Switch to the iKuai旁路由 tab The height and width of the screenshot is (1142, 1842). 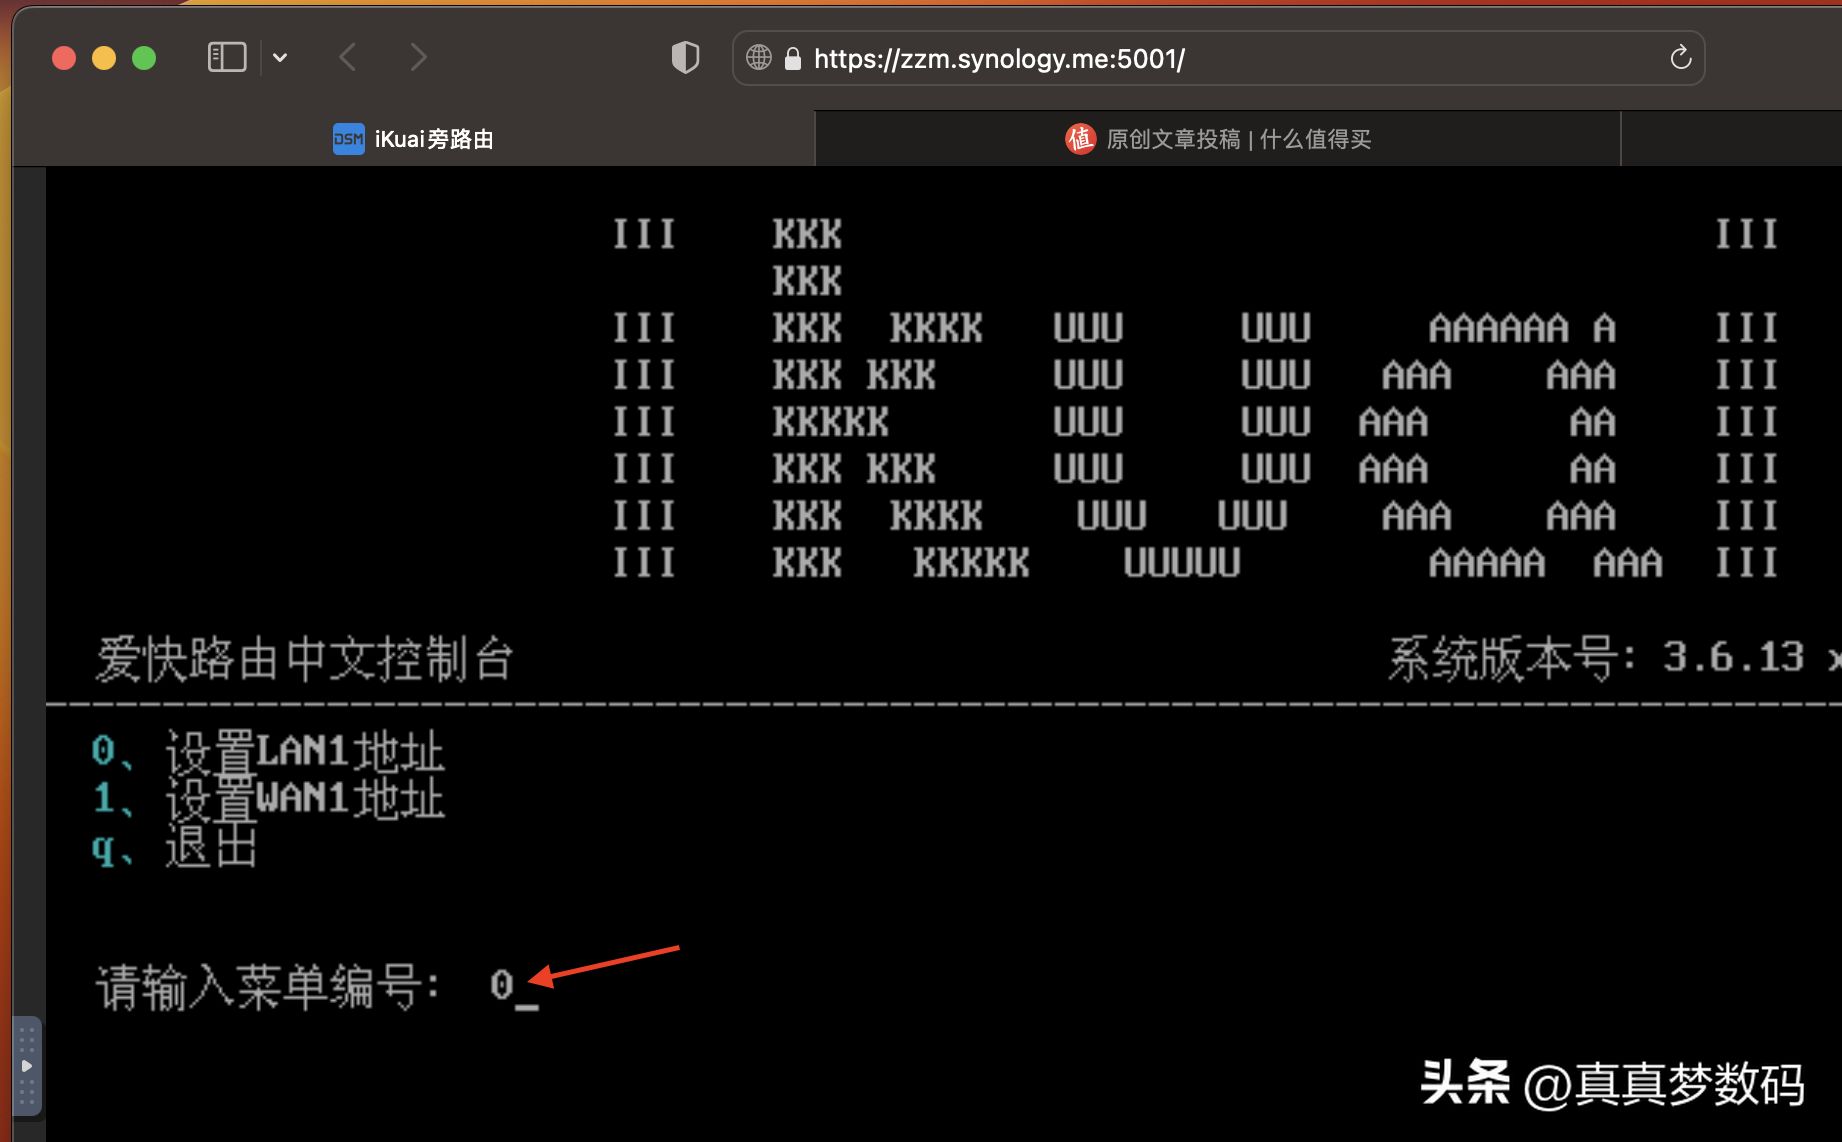[413, 139]
